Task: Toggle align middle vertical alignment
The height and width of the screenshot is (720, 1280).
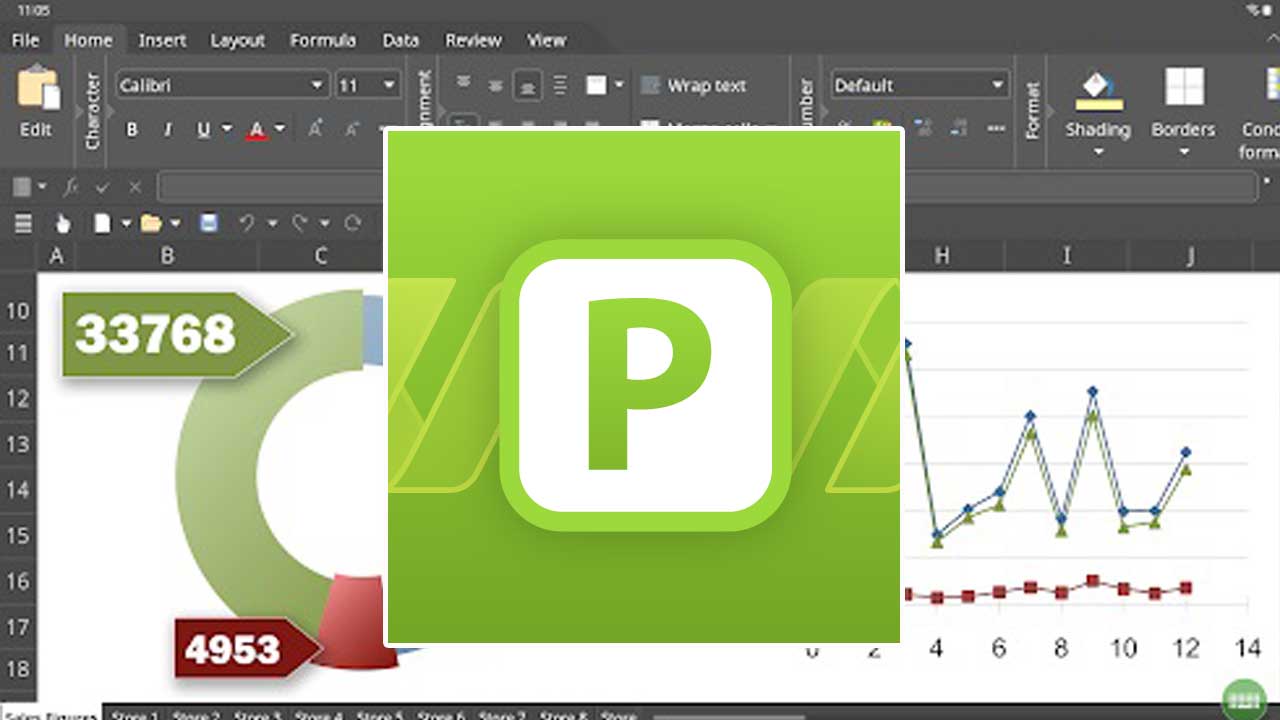Action: 495,86
